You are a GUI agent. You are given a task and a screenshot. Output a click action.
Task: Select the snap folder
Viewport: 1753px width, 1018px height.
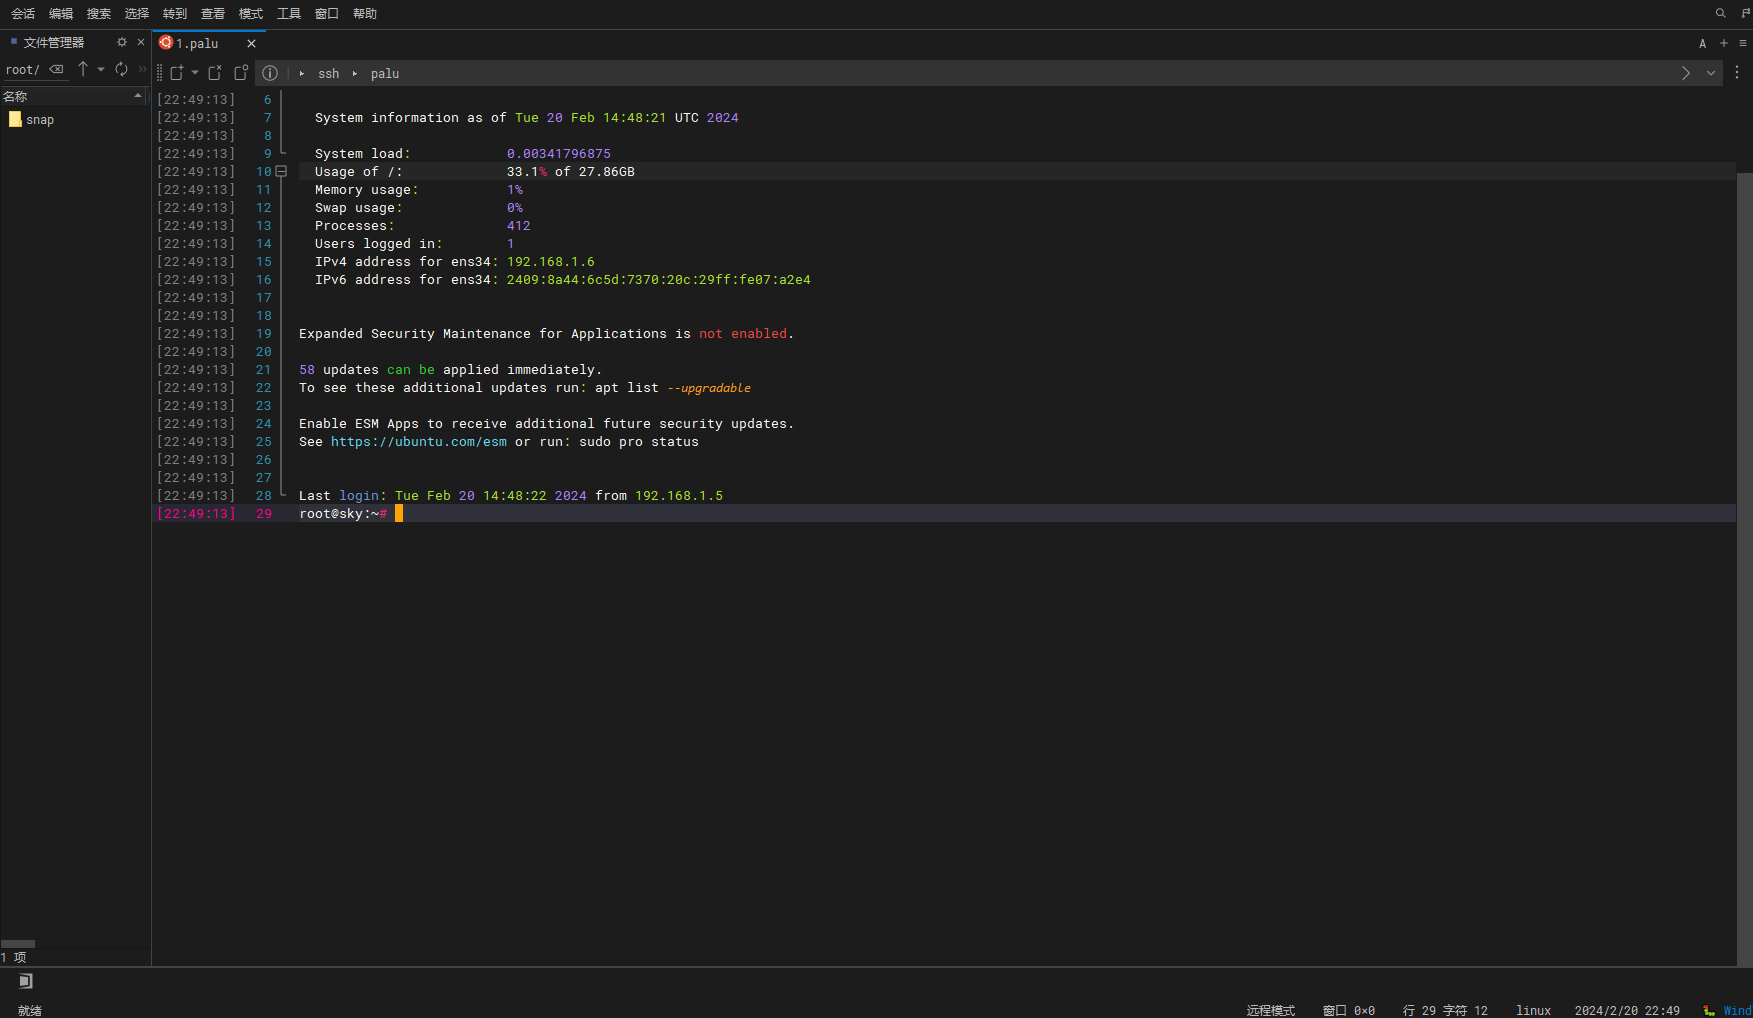[40, 119]
